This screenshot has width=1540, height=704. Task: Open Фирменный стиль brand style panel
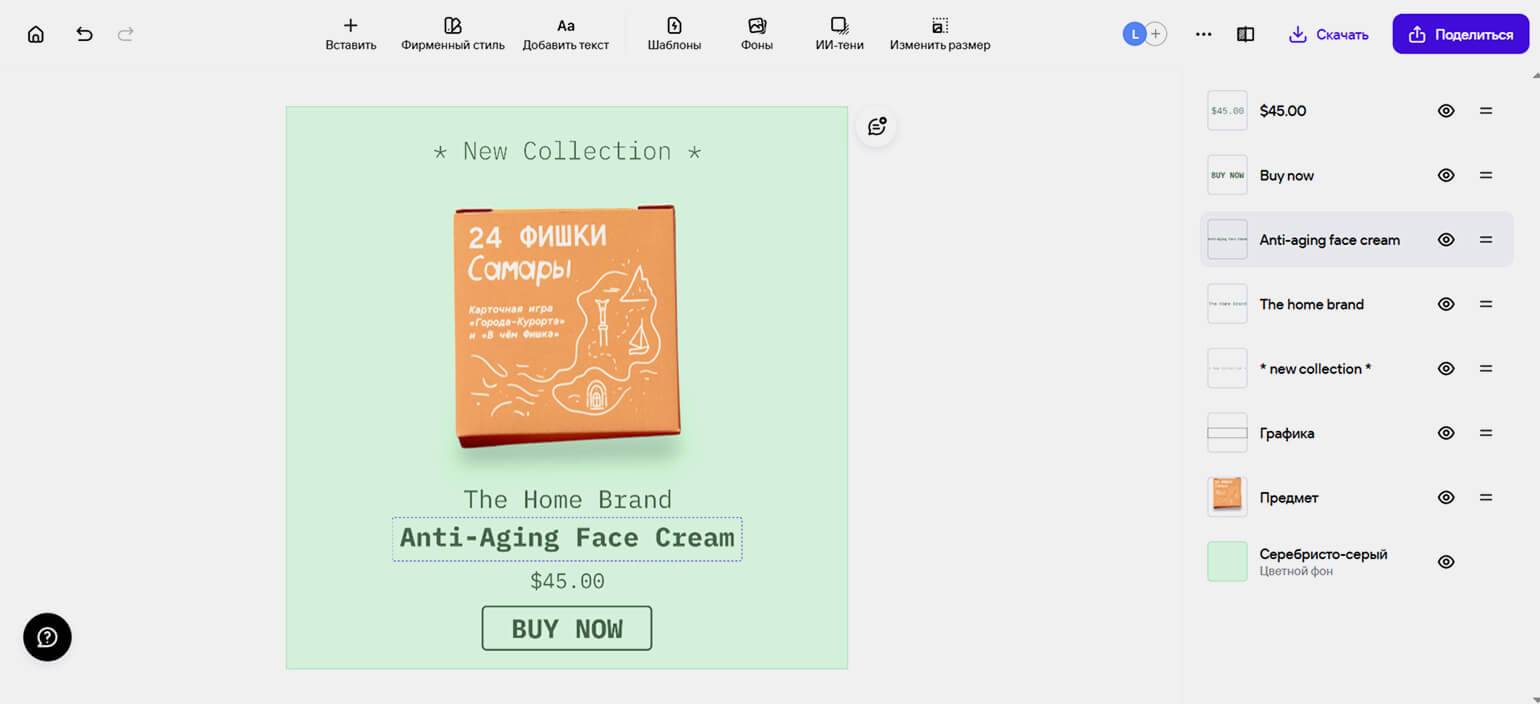[453, 34]
